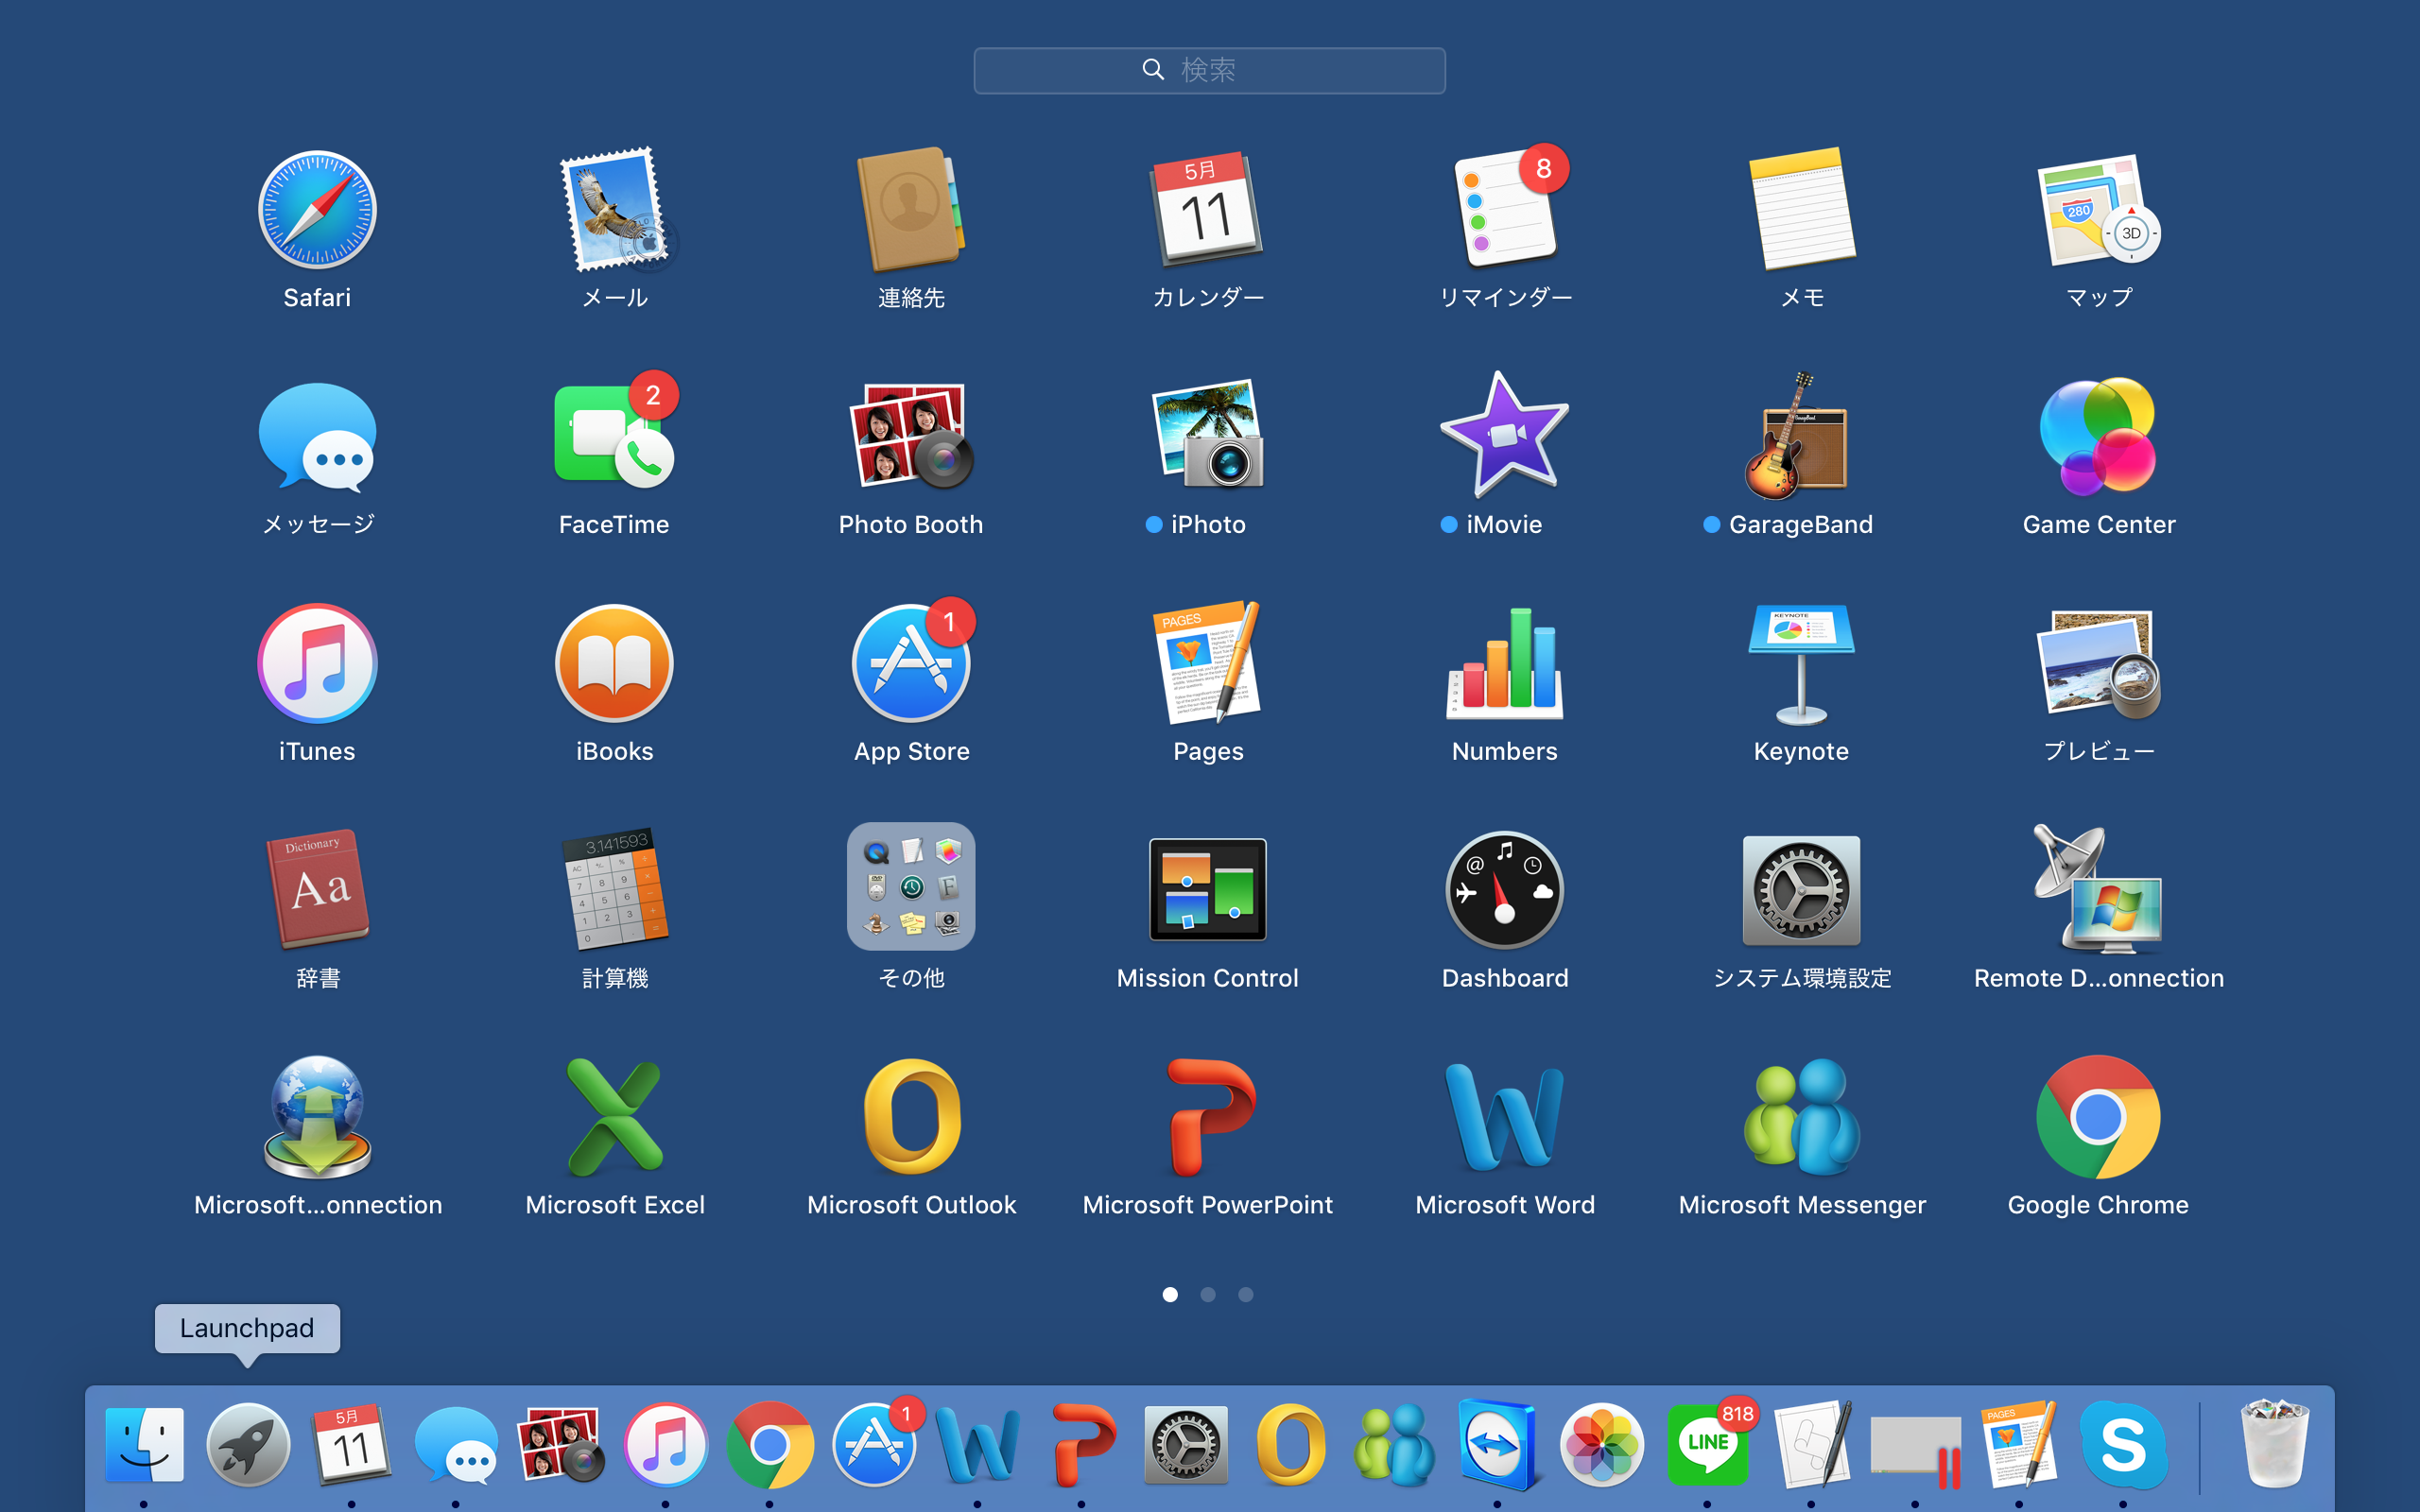Image resolution: width=2420 pixels, height=1512 pixels.
Task: Expand the その他 folder
Action: [x=911, y=887]
